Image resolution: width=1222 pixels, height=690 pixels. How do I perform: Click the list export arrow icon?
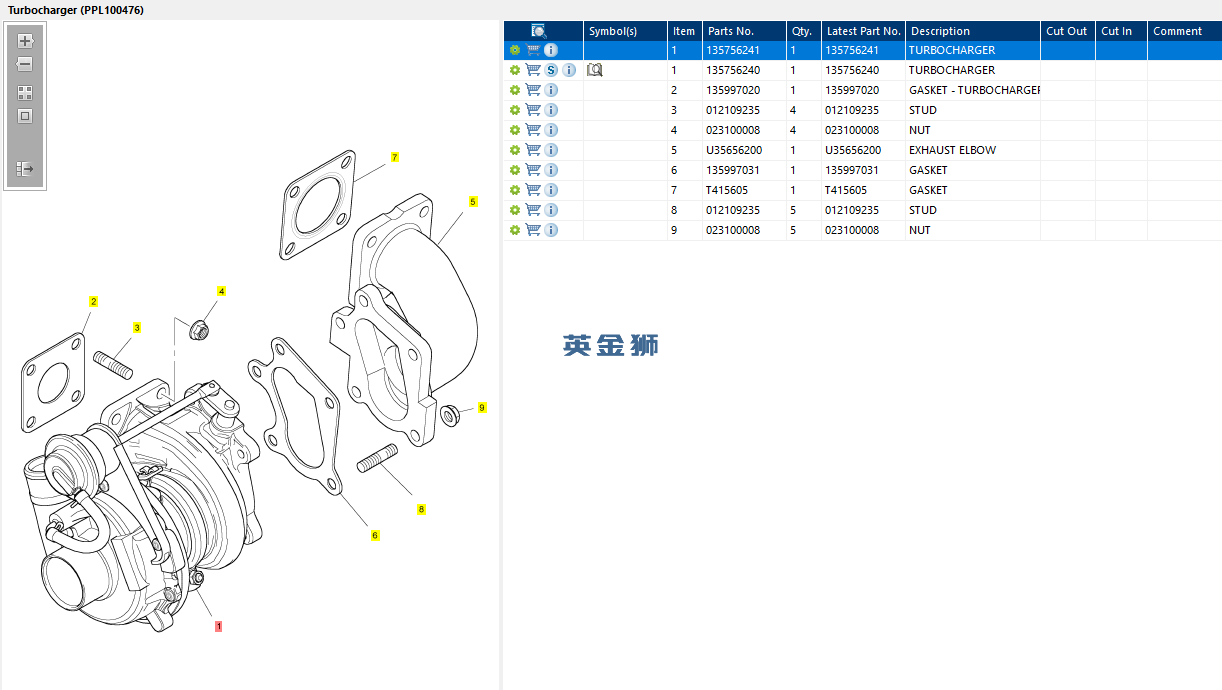click(x=25, y=169)
